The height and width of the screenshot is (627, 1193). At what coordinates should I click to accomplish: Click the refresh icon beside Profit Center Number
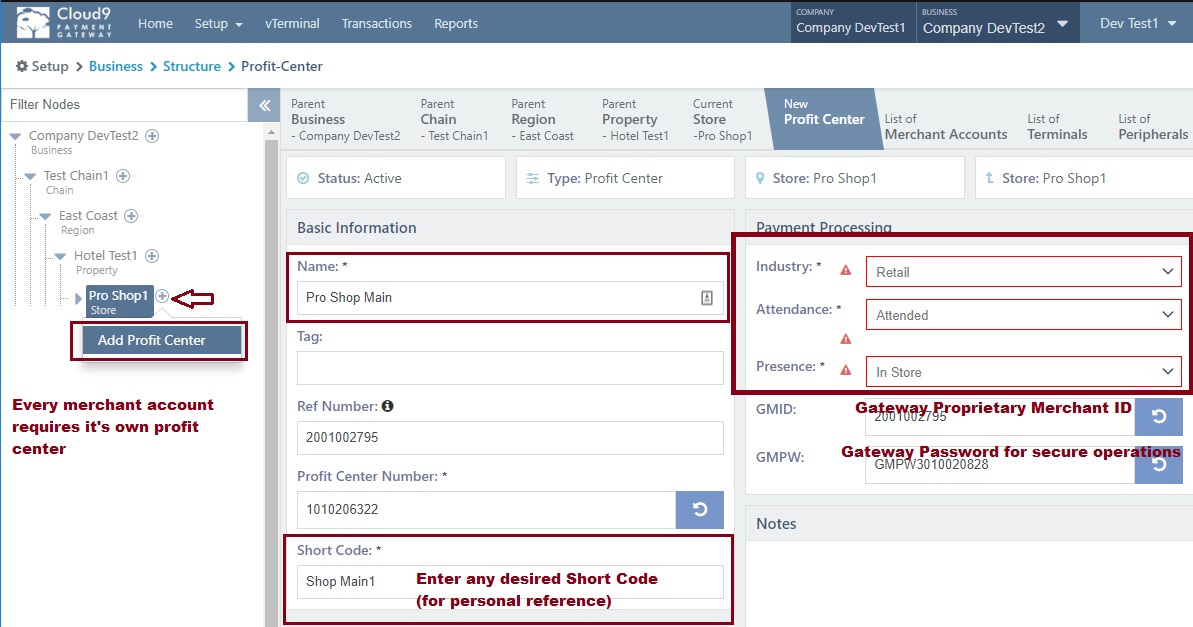click(x=700, y=510)
